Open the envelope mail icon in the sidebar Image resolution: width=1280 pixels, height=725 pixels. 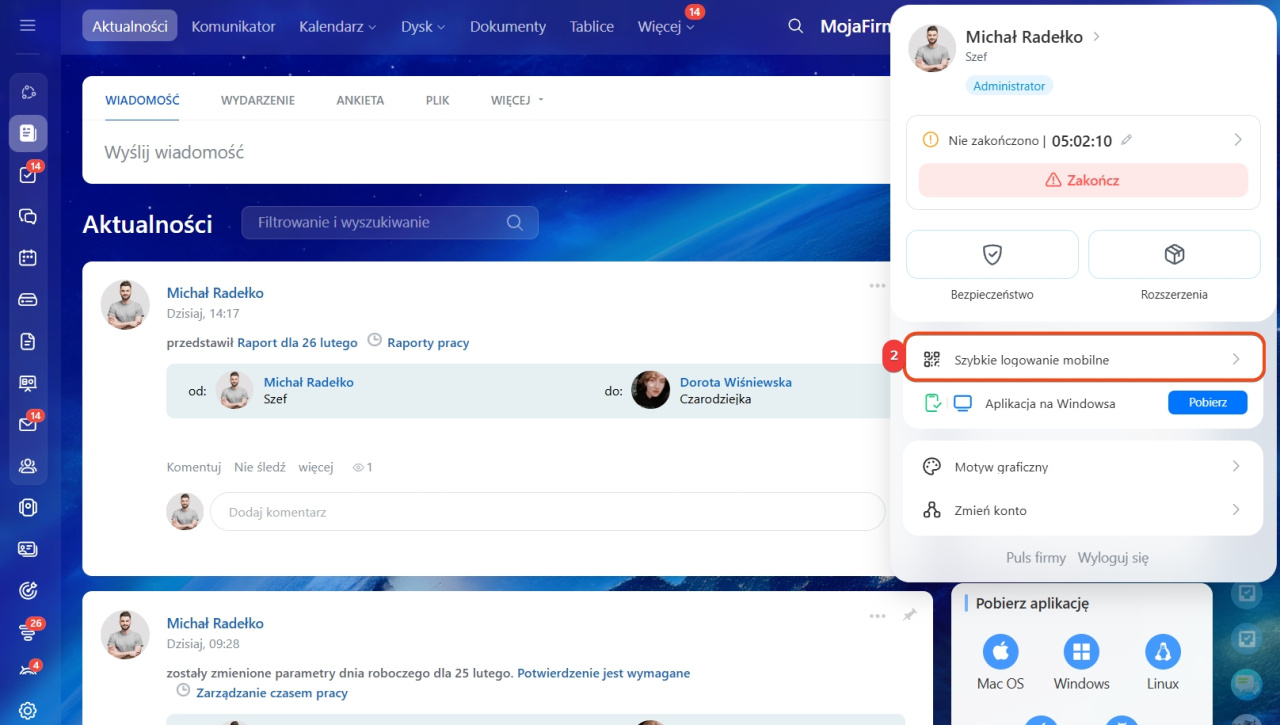[x=28, y=424]
